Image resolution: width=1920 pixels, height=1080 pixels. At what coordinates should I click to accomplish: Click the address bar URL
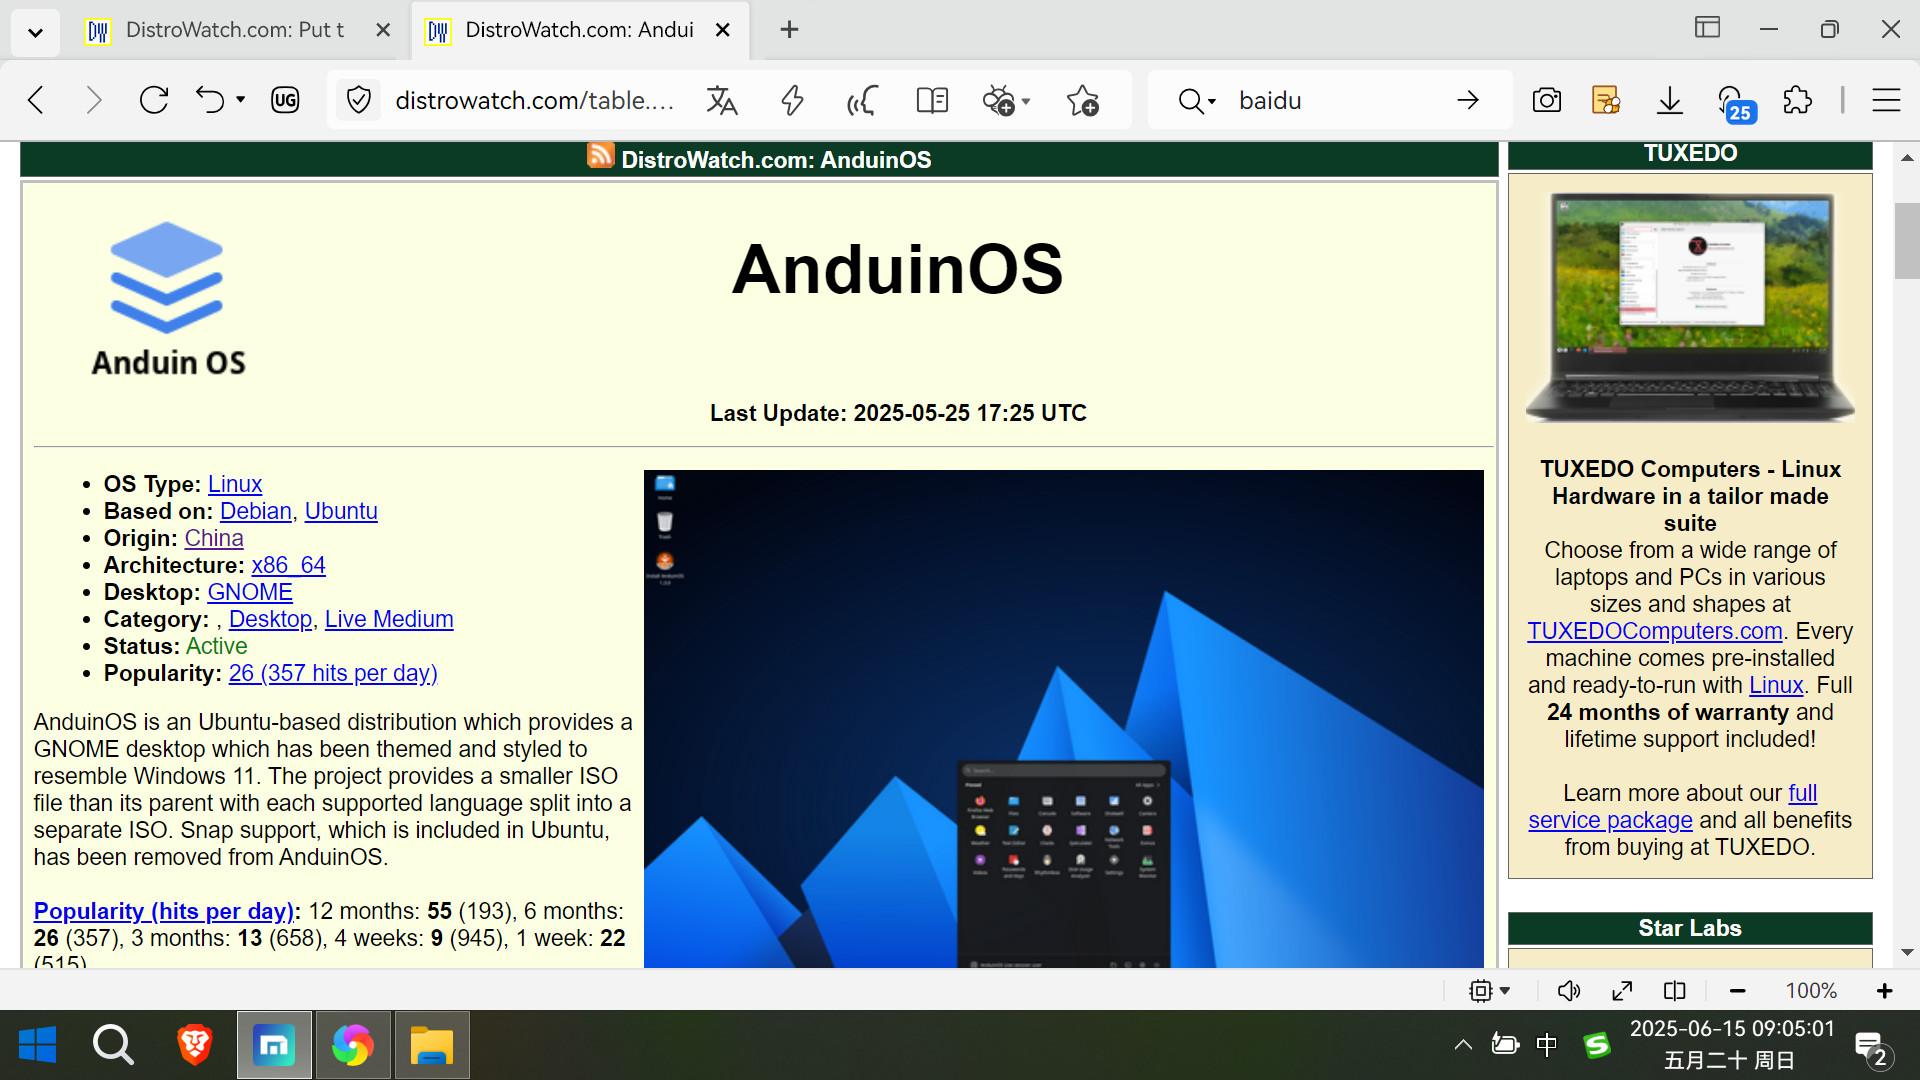[534, 100]
